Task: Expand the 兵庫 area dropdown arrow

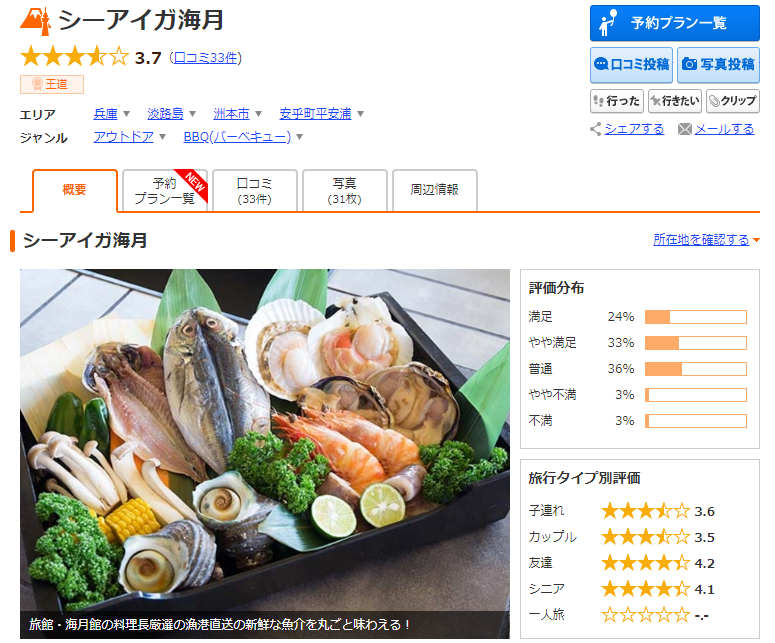Action: 127,114
